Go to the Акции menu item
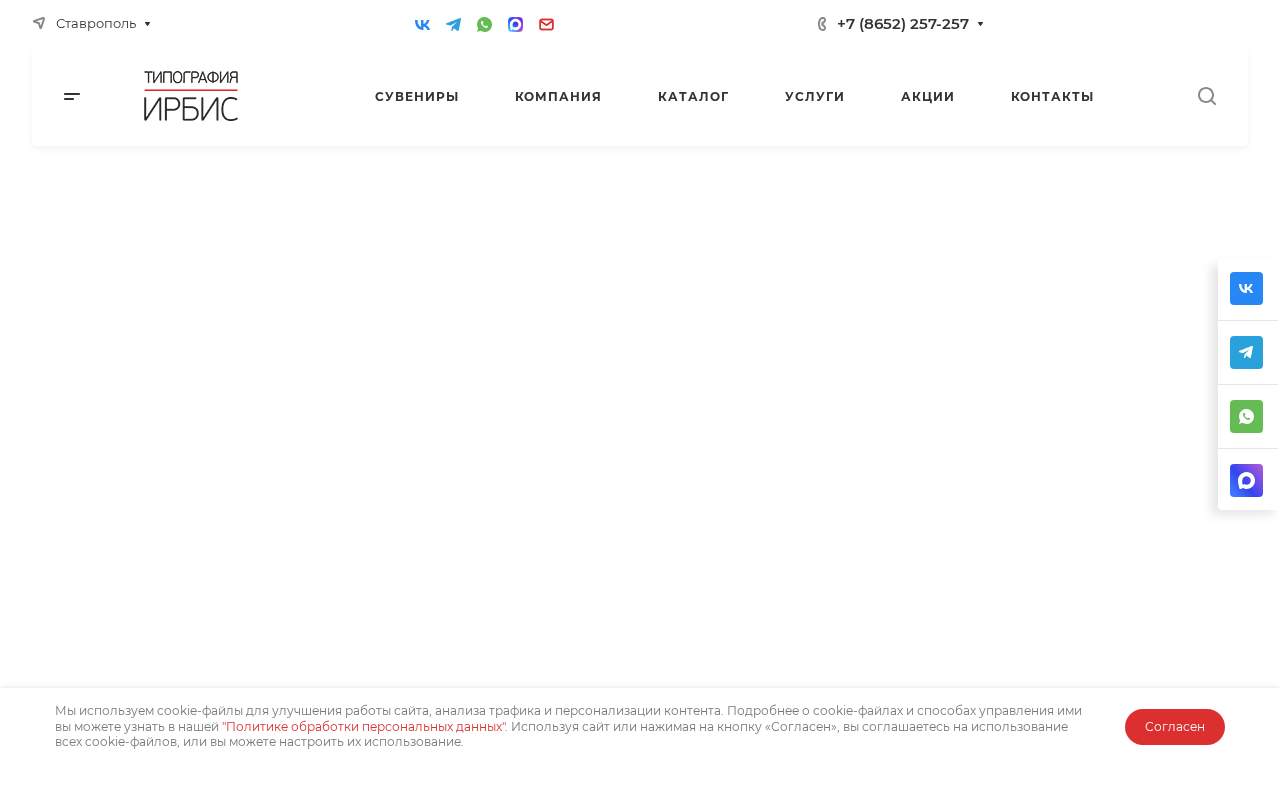This screenshot has width=1280, height=800. click(x=928, y=96)
